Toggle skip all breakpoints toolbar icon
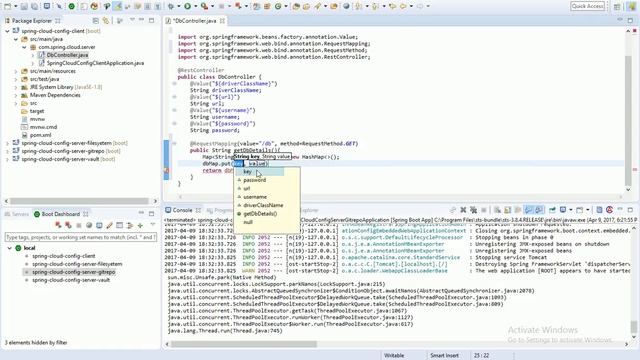 pos(59,6)
